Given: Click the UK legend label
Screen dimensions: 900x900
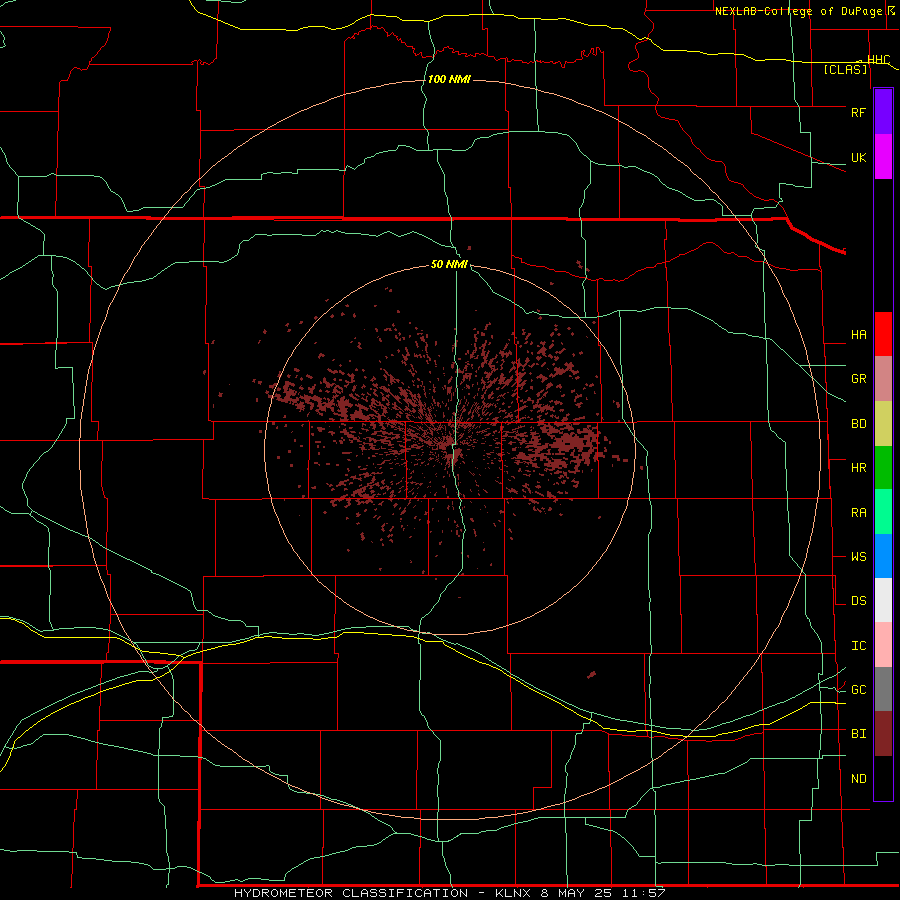Looking at the screenshot, I should coord(858,157).
